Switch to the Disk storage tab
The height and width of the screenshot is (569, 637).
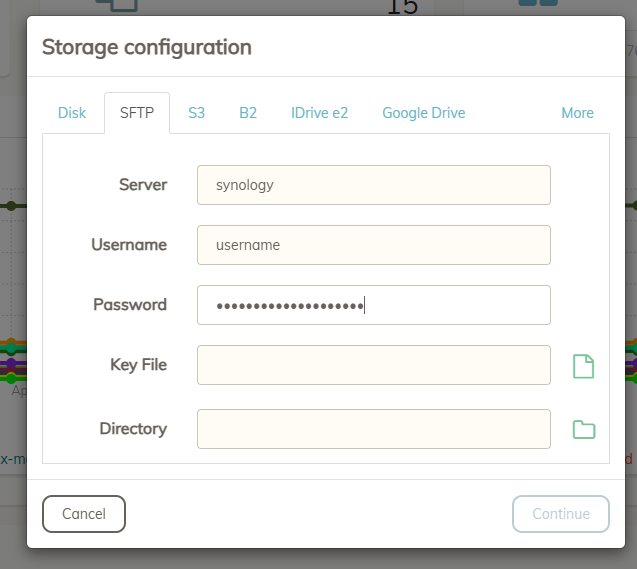pyautogui.click(x=72, y=113)
